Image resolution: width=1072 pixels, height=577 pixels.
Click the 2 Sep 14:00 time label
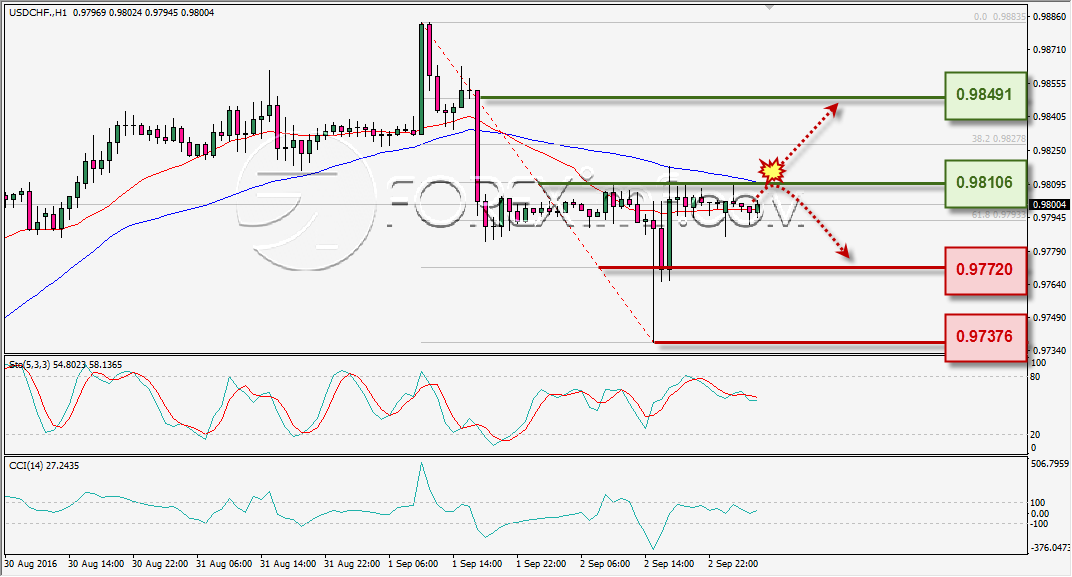669,564
